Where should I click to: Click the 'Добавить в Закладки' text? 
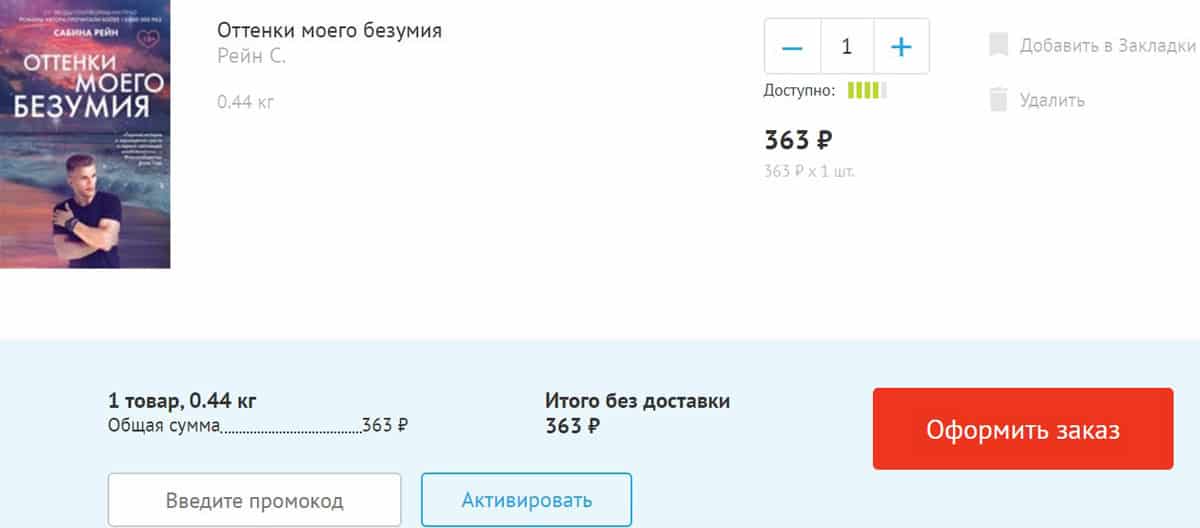click(1107, 45)
